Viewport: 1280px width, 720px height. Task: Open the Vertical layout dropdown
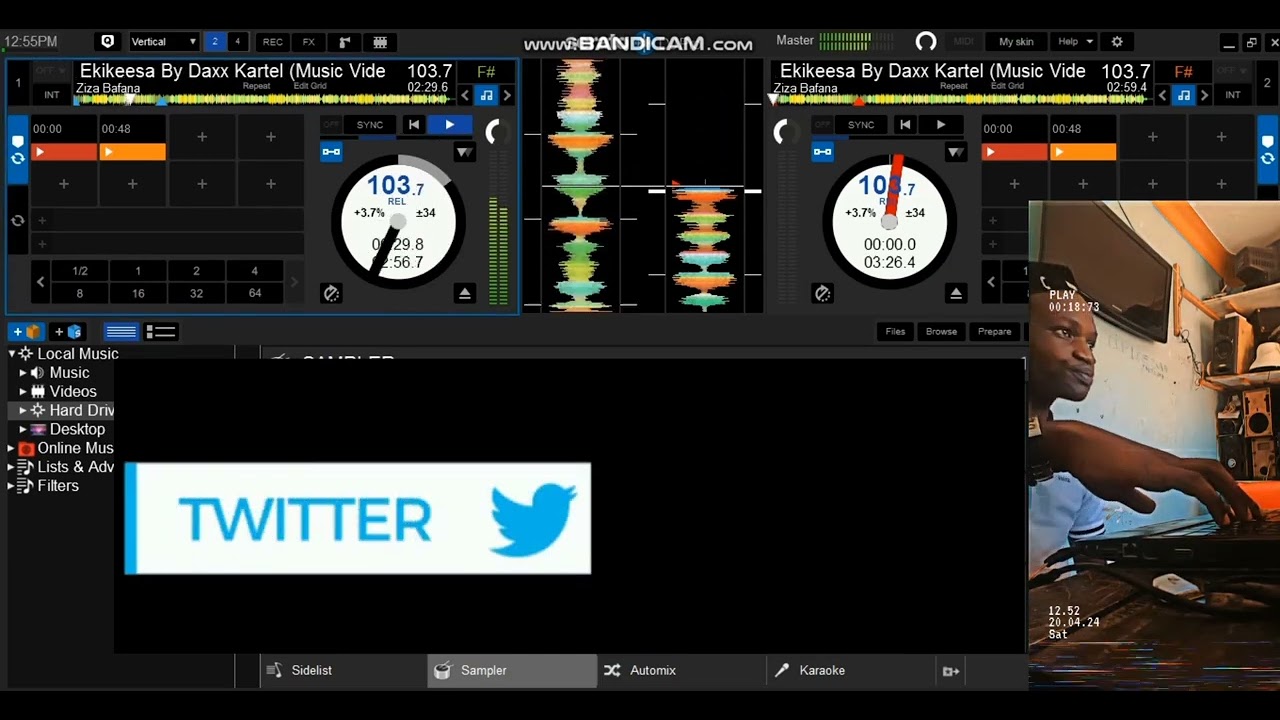click(164, 42)
